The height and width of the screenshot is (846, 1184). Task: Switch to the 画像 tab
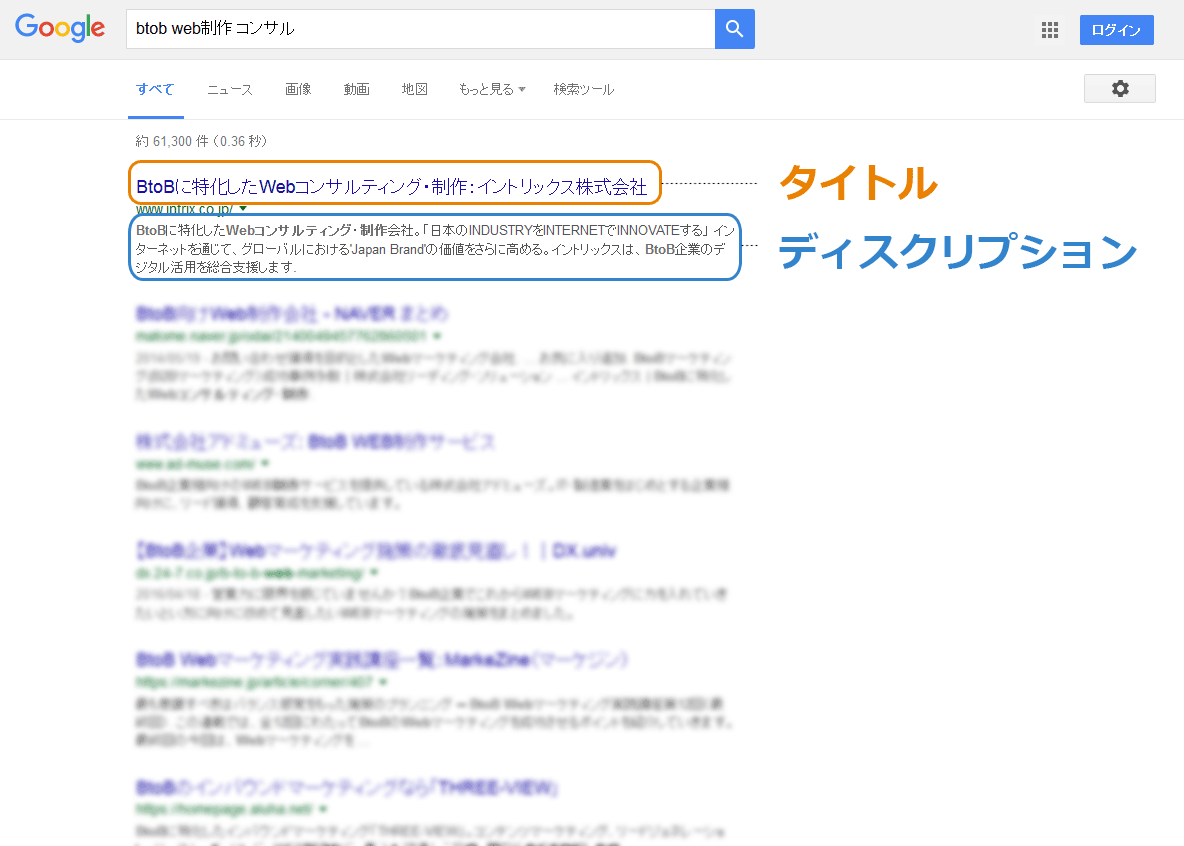coord(298,89)
